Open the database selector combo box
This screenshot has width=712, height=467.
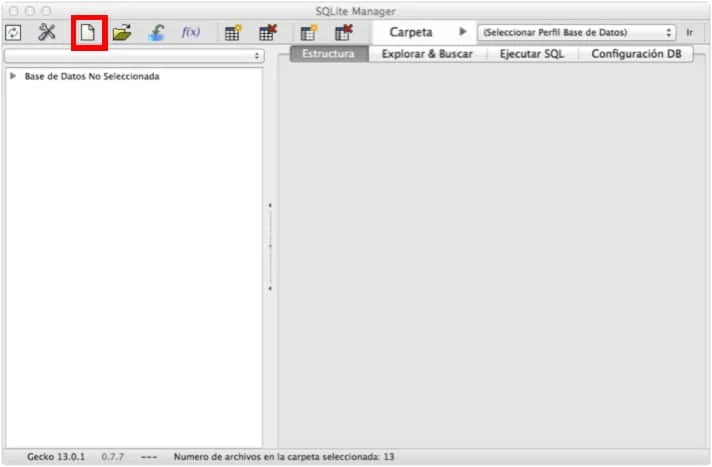[x=134, y=56]
